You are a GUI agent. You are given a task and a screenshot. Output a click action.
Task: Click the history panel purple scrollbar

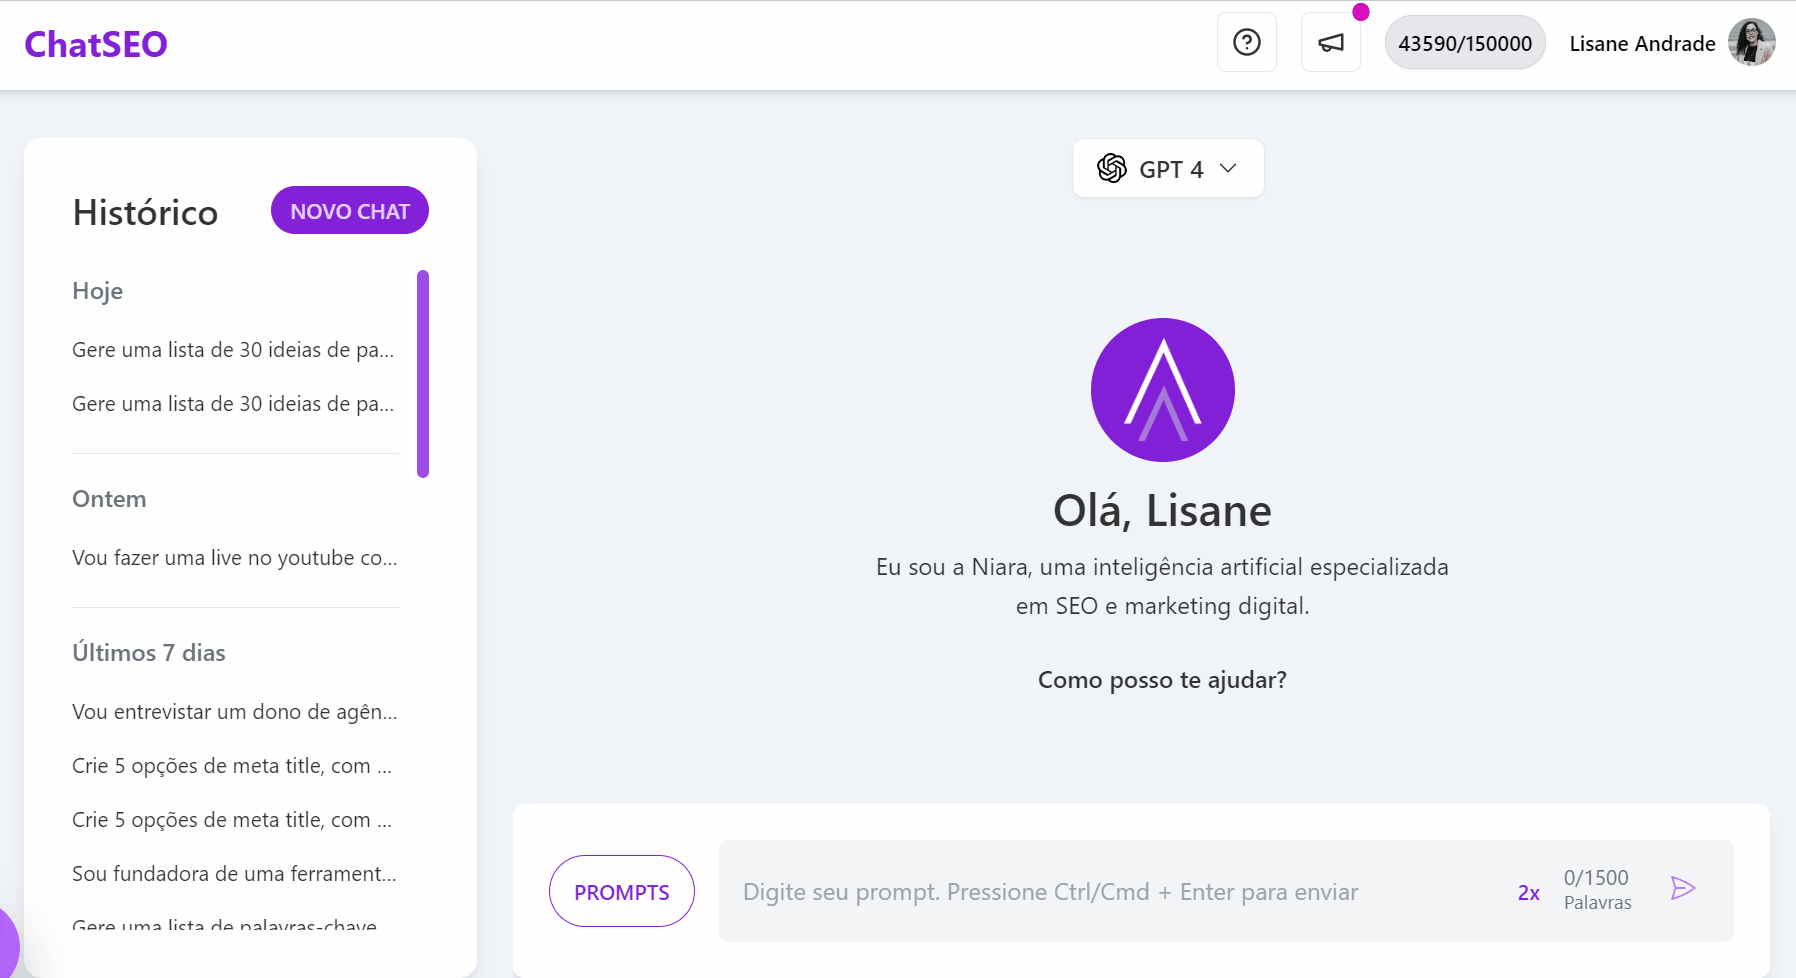[x=423, y=374]
